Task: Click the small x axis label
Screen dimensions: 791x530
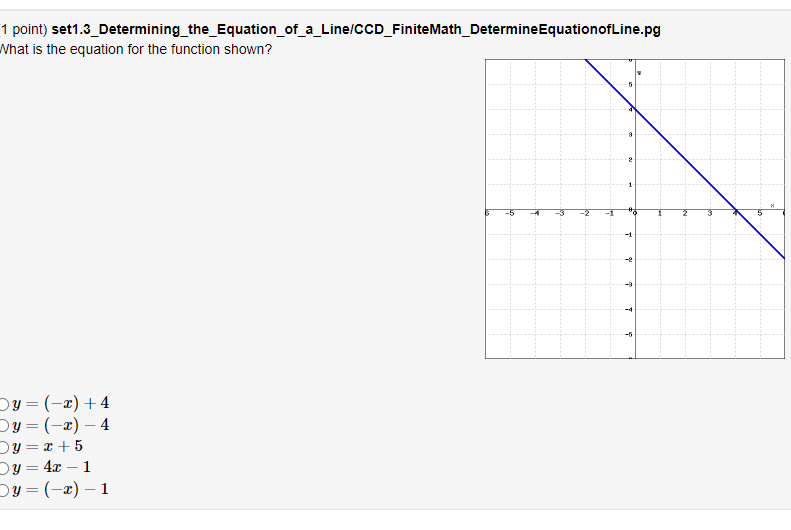Action: (x=772, y=205)
